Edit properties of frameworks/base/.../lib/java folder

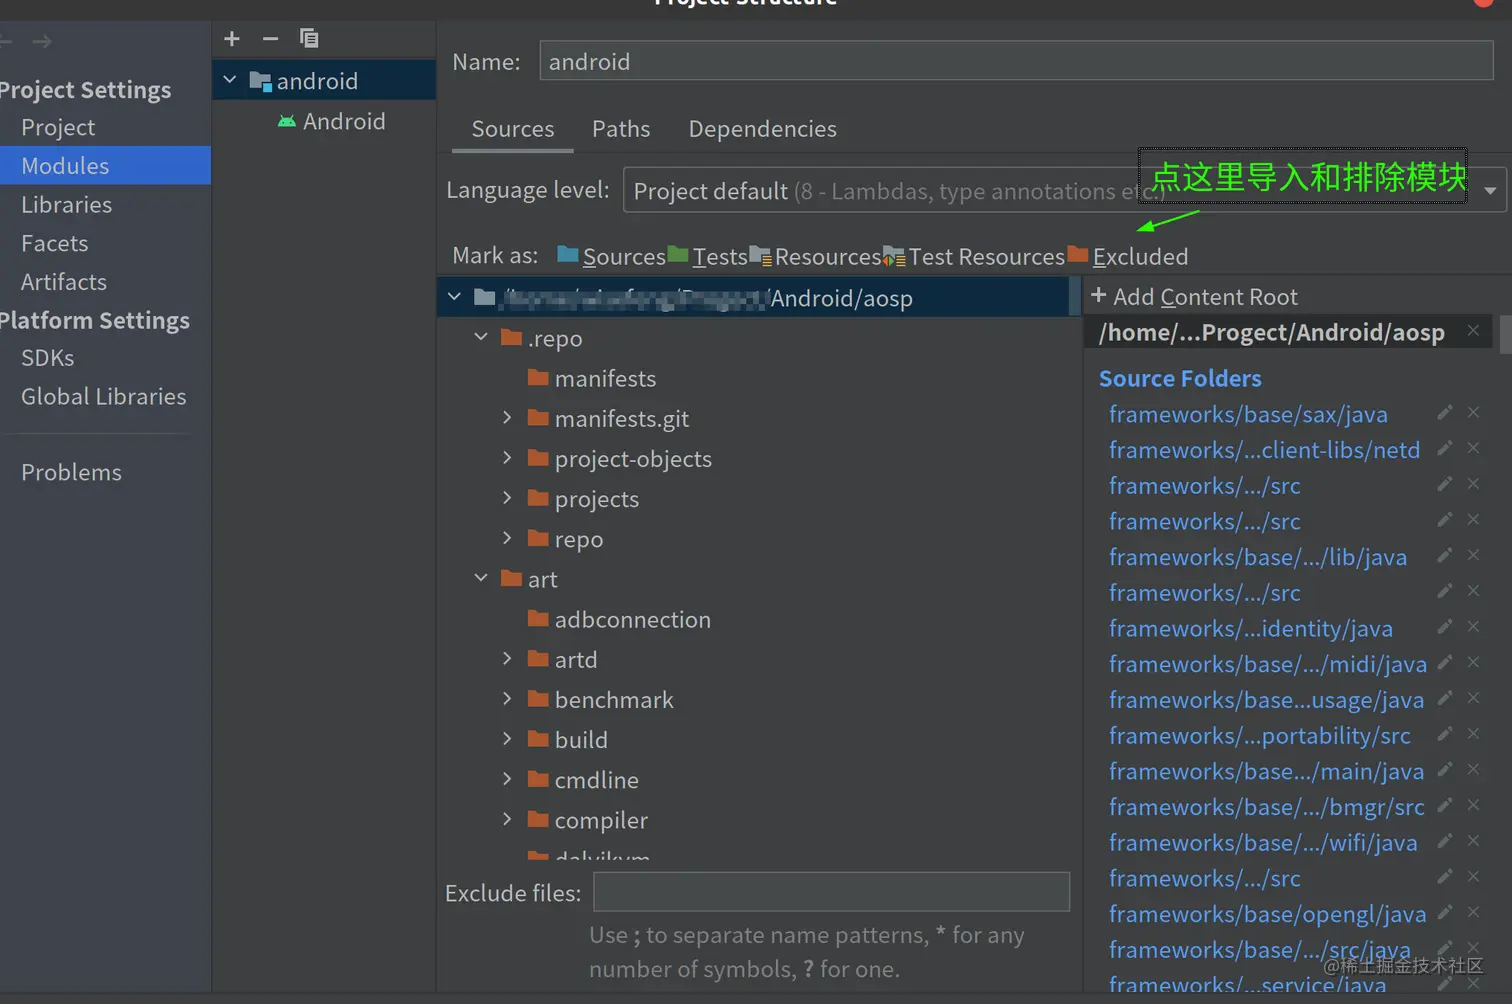(x=1444, y=555)
